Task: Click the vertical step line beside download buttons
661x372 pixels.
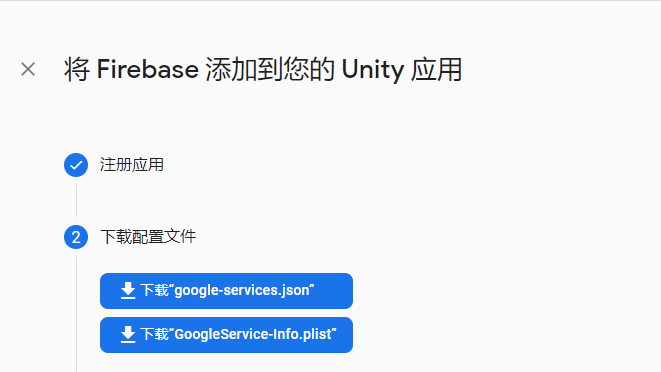Action: (x=76, y=315)
